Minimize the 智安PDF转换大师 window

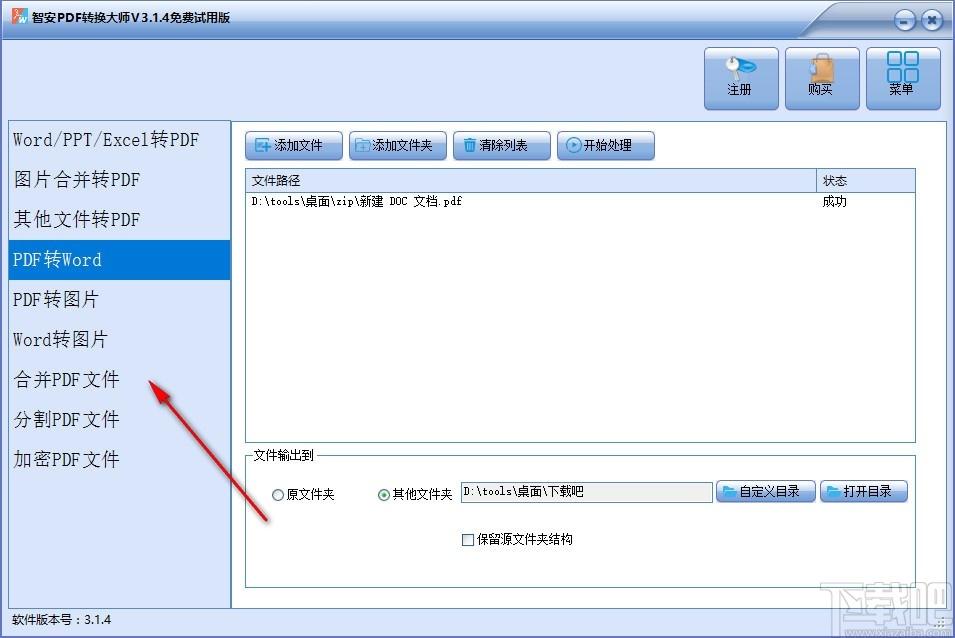(x=904, y=21)
